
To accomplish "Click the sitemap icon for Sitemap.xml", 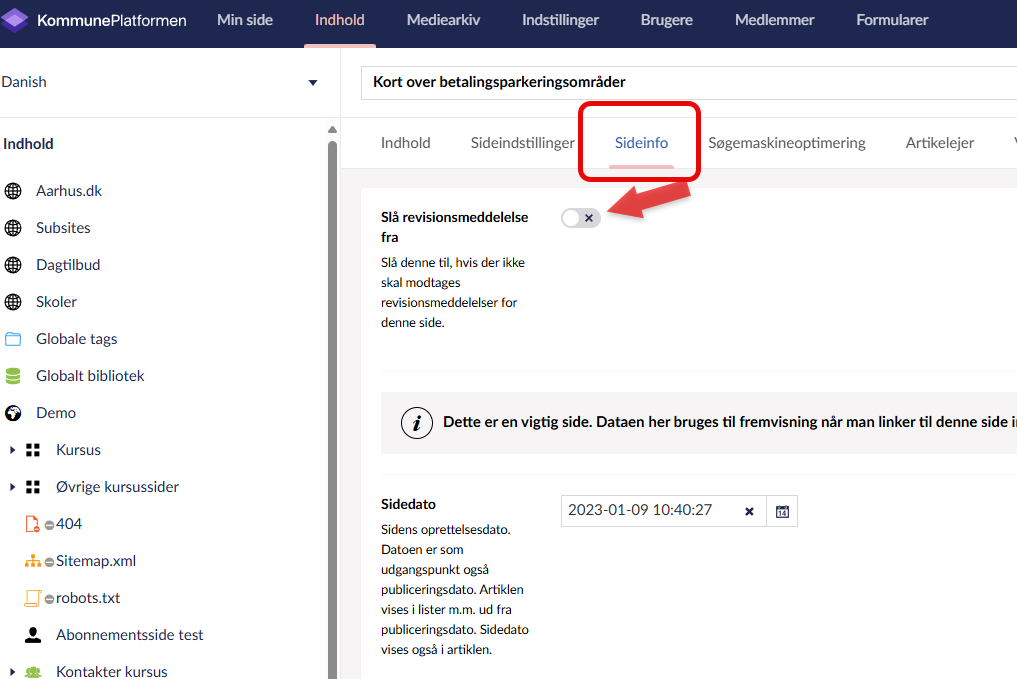I will pos(33,561).
